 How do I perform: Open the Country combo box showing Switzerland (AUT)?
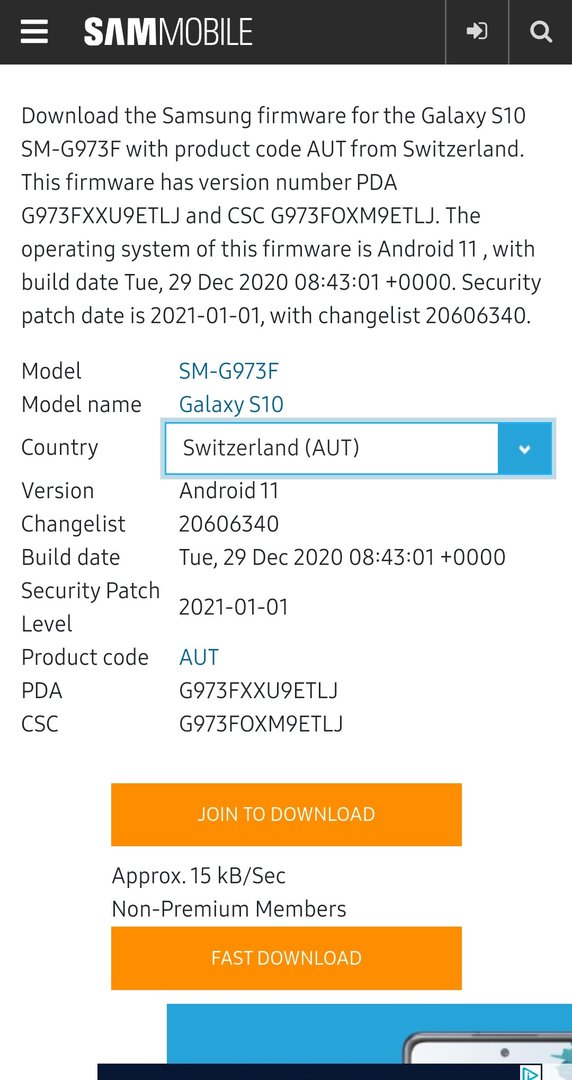(358, 448)
